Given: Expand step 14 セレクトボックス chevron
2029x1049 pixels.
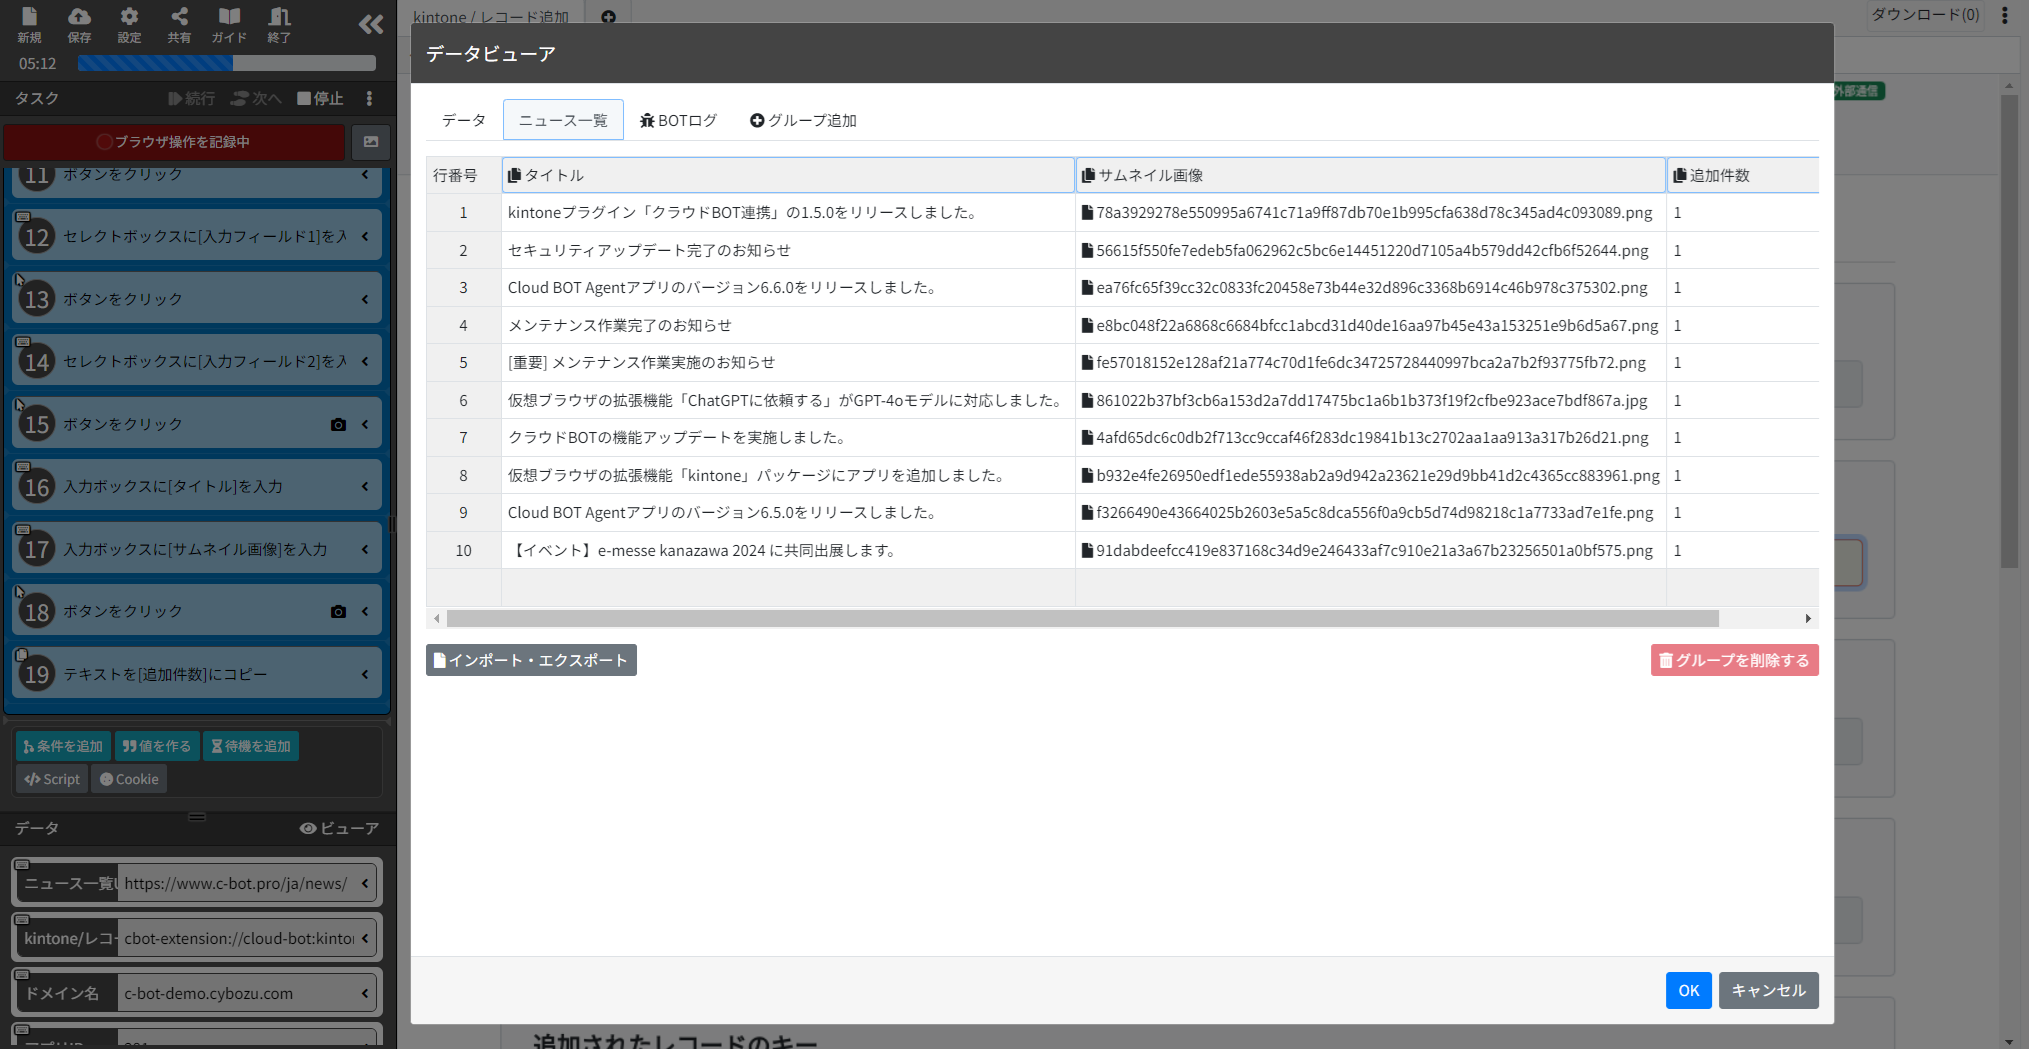Looking at the screenshot, I should (x=365, y=362).
